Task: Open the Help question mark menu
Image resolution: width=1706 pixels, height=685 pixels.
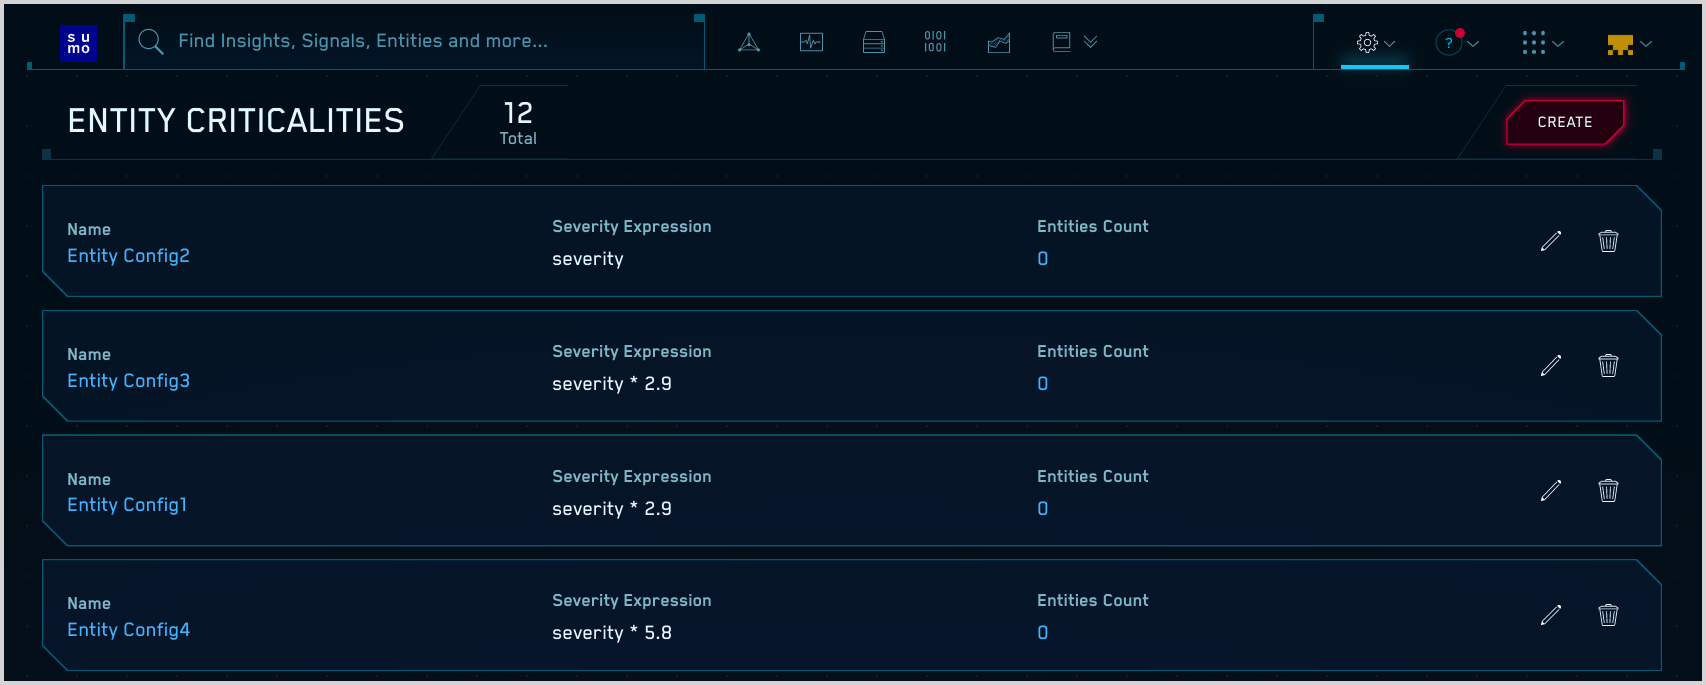Action: pos(1456,43)
